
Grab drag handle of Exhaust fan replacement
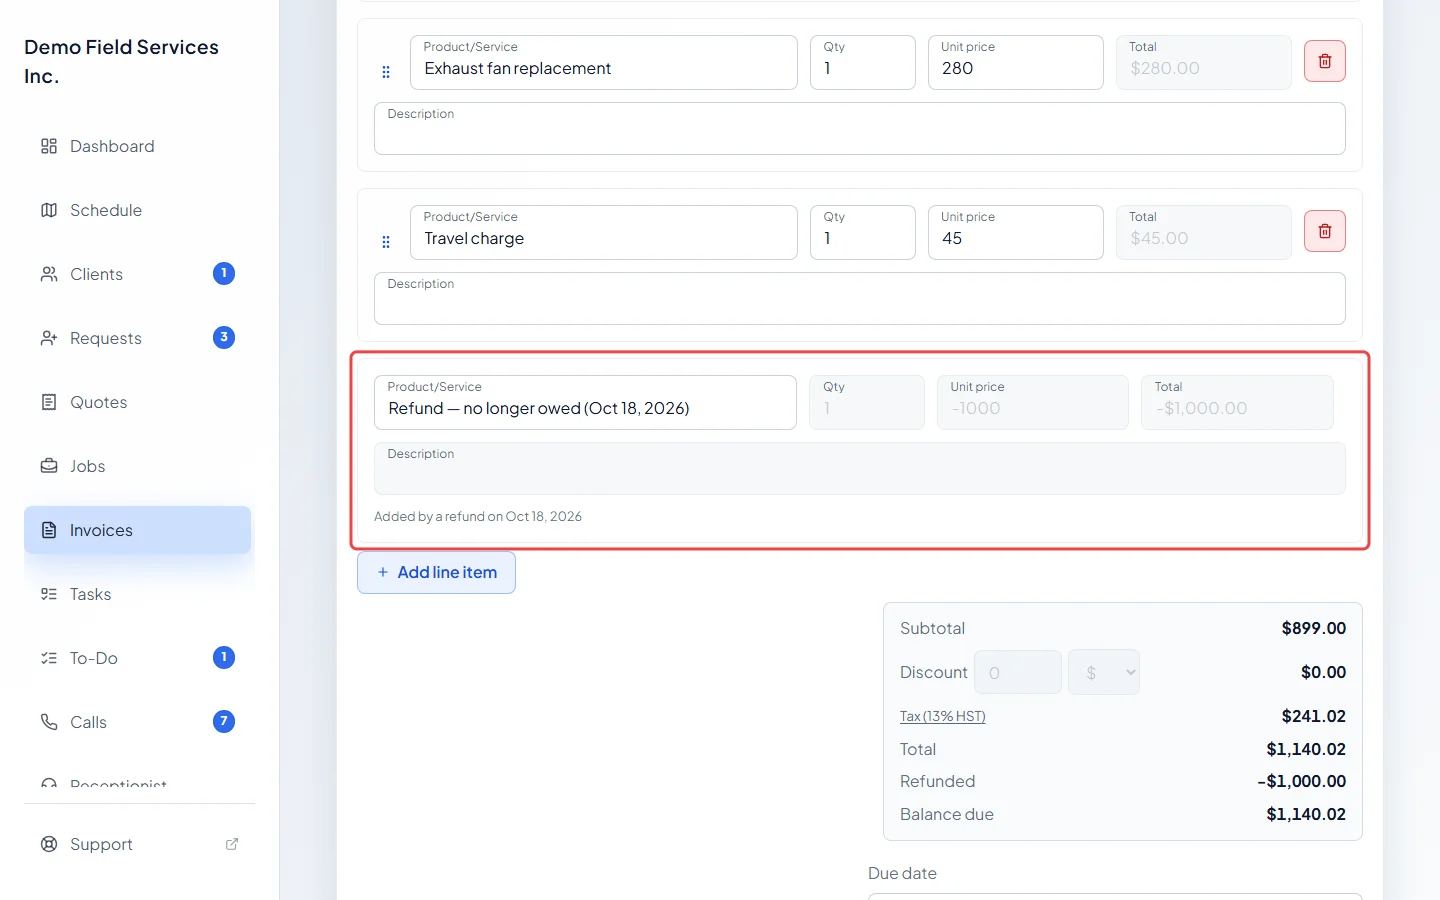pyautogui.click(x=386, y=72)
